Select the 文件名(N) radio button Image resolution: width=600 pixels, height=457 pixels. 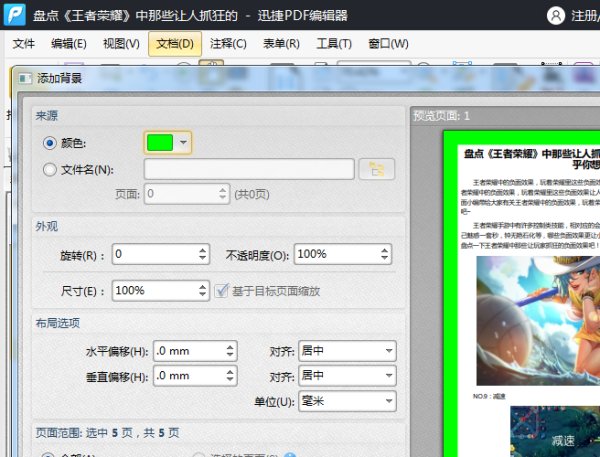(50, 170)
